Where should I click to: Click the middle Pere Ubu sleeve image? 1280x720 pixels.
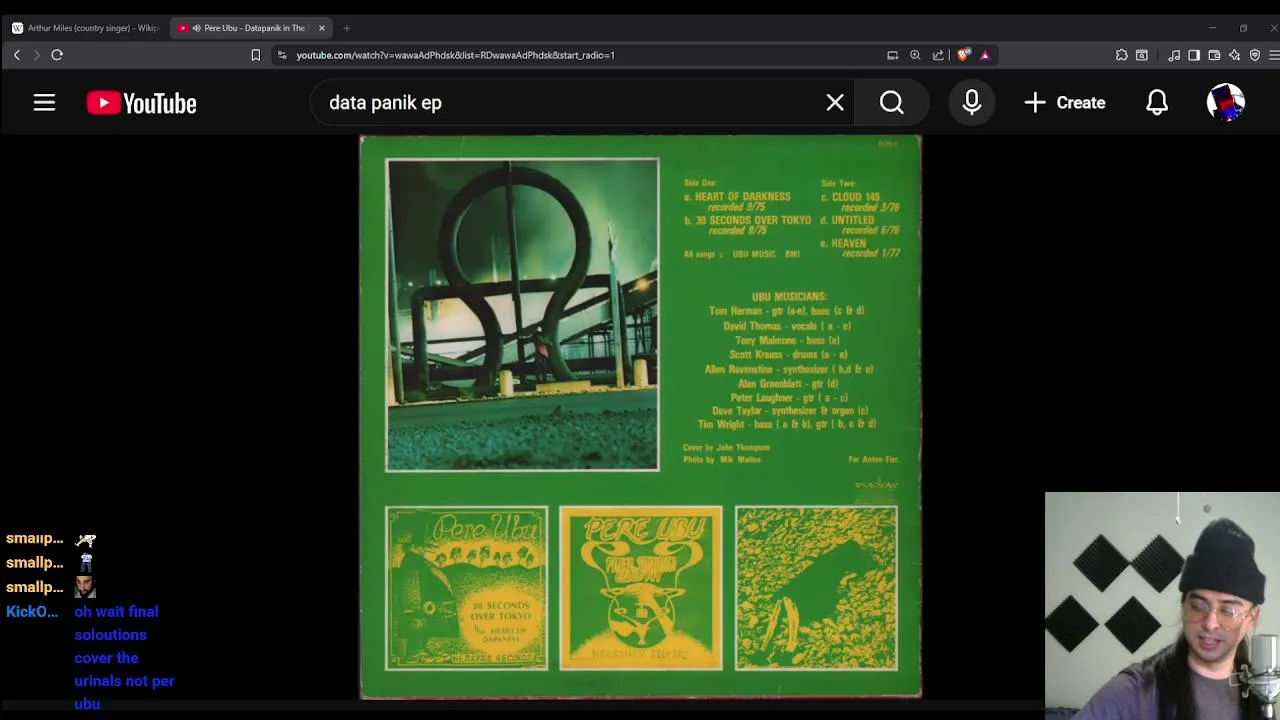(x=641, y=588)
